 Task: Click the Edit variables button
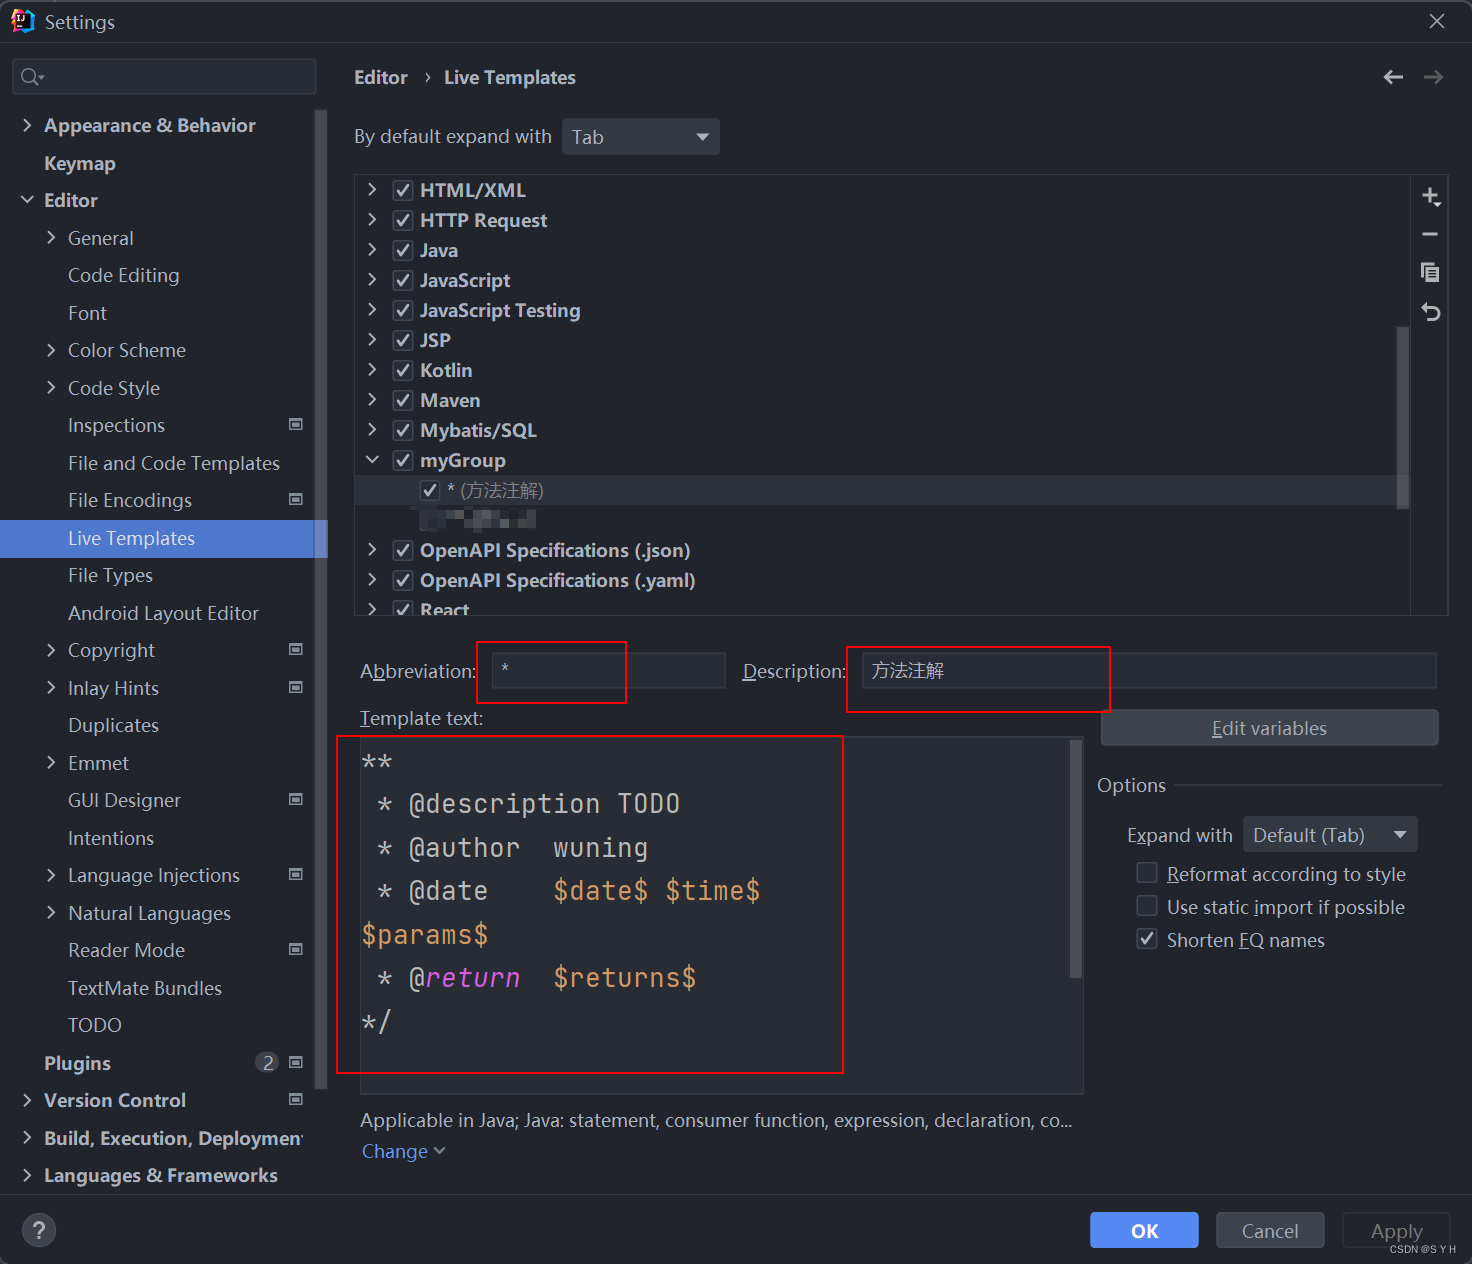click(x=1269, y=728)
